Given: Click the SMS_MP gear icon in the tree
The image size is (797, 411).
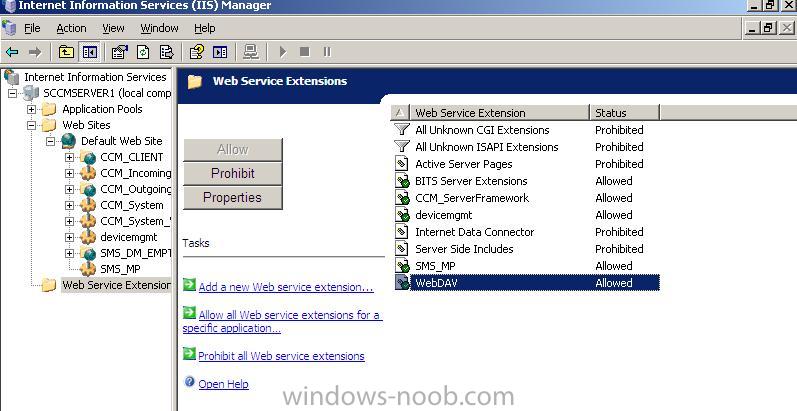Looking at the screenshot, I should click(x=88, y=269).
